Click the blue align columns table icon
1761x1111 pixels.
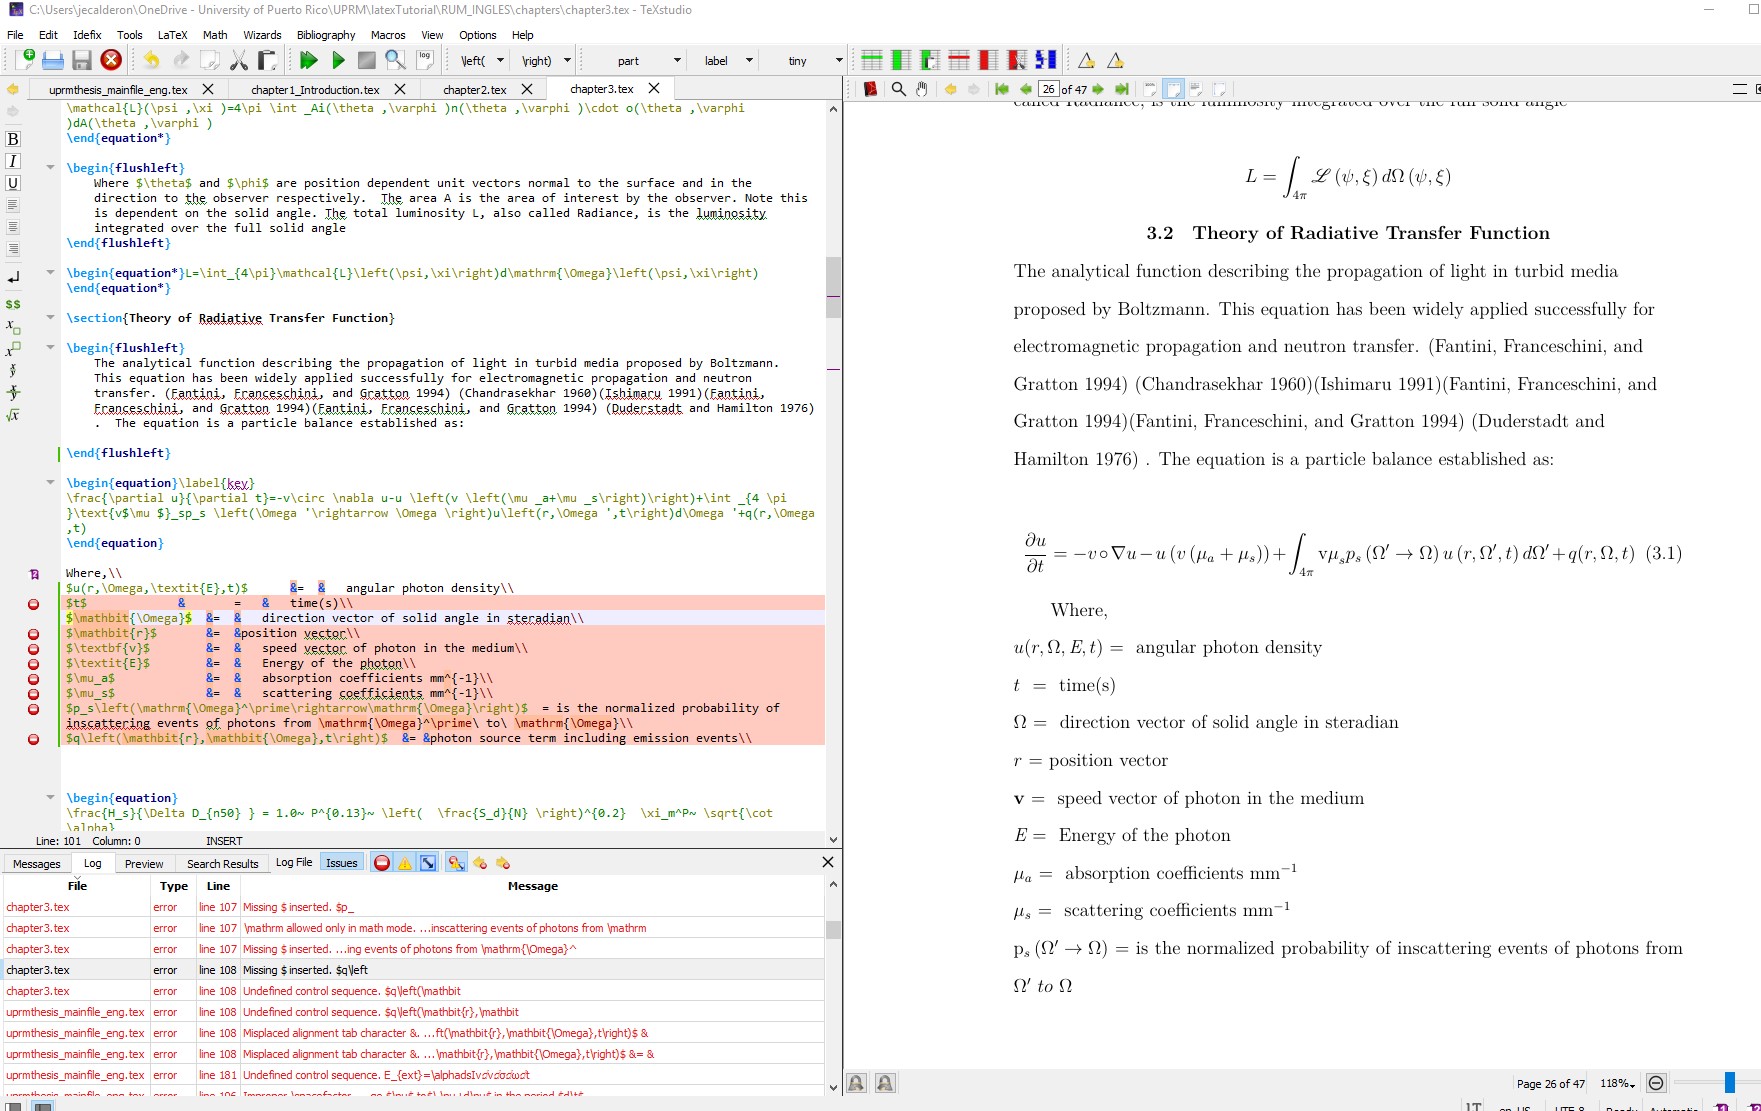tap(1045, 60)
